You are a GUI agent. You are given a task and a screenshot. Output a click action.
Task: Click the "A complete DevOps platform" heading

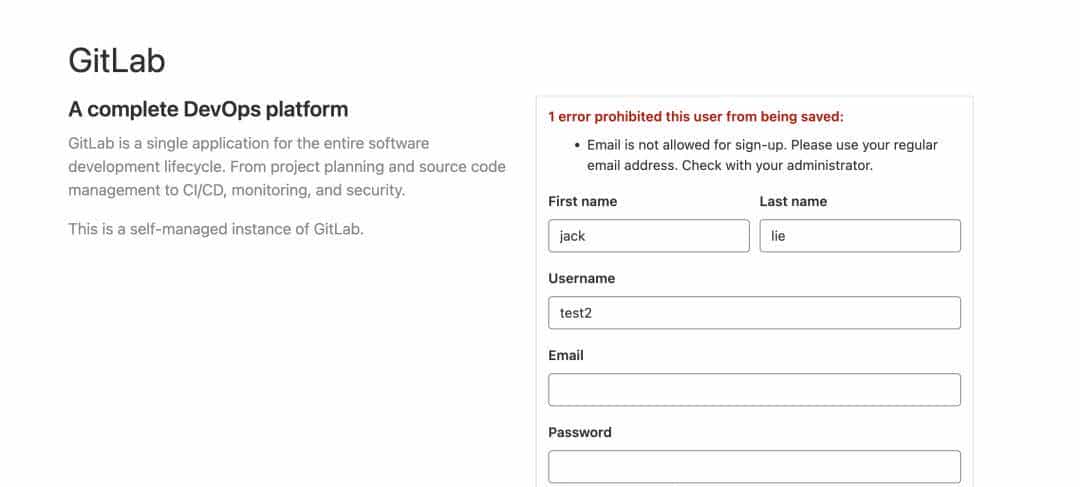click(x=208, y=109)
